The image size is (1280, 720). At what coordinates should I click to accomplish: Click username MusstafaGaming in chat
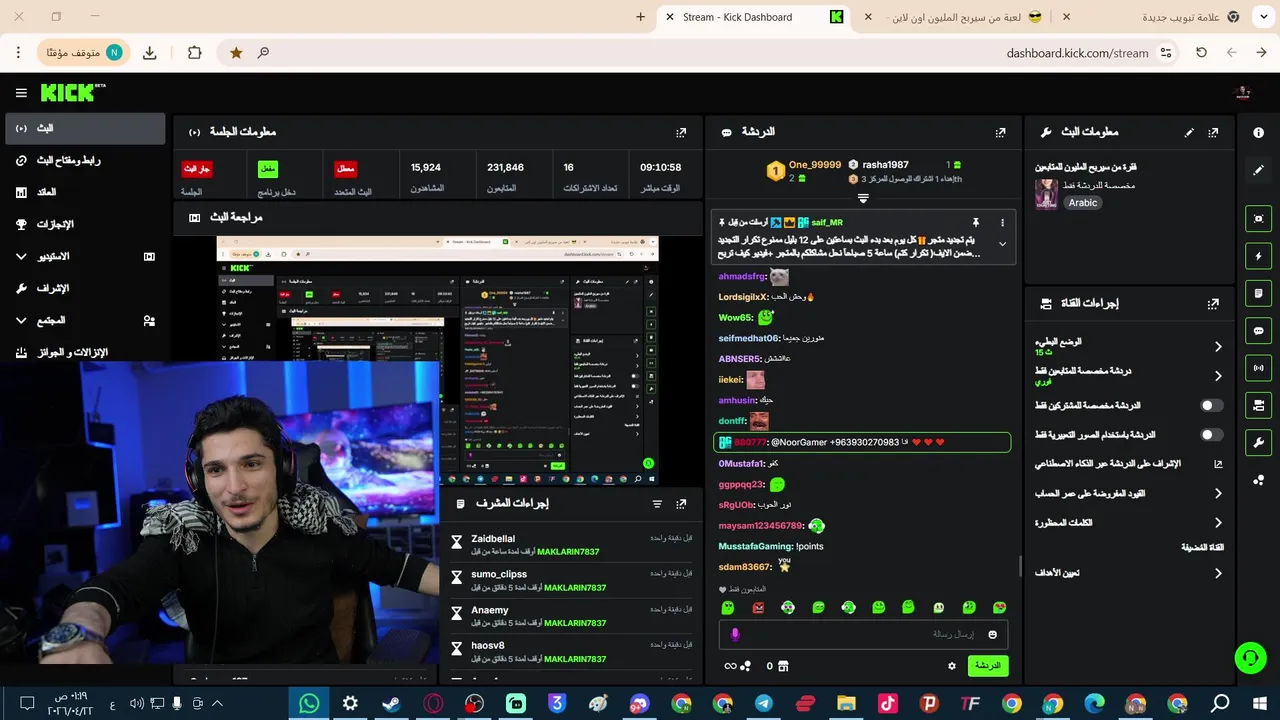[x=755, y=547]
